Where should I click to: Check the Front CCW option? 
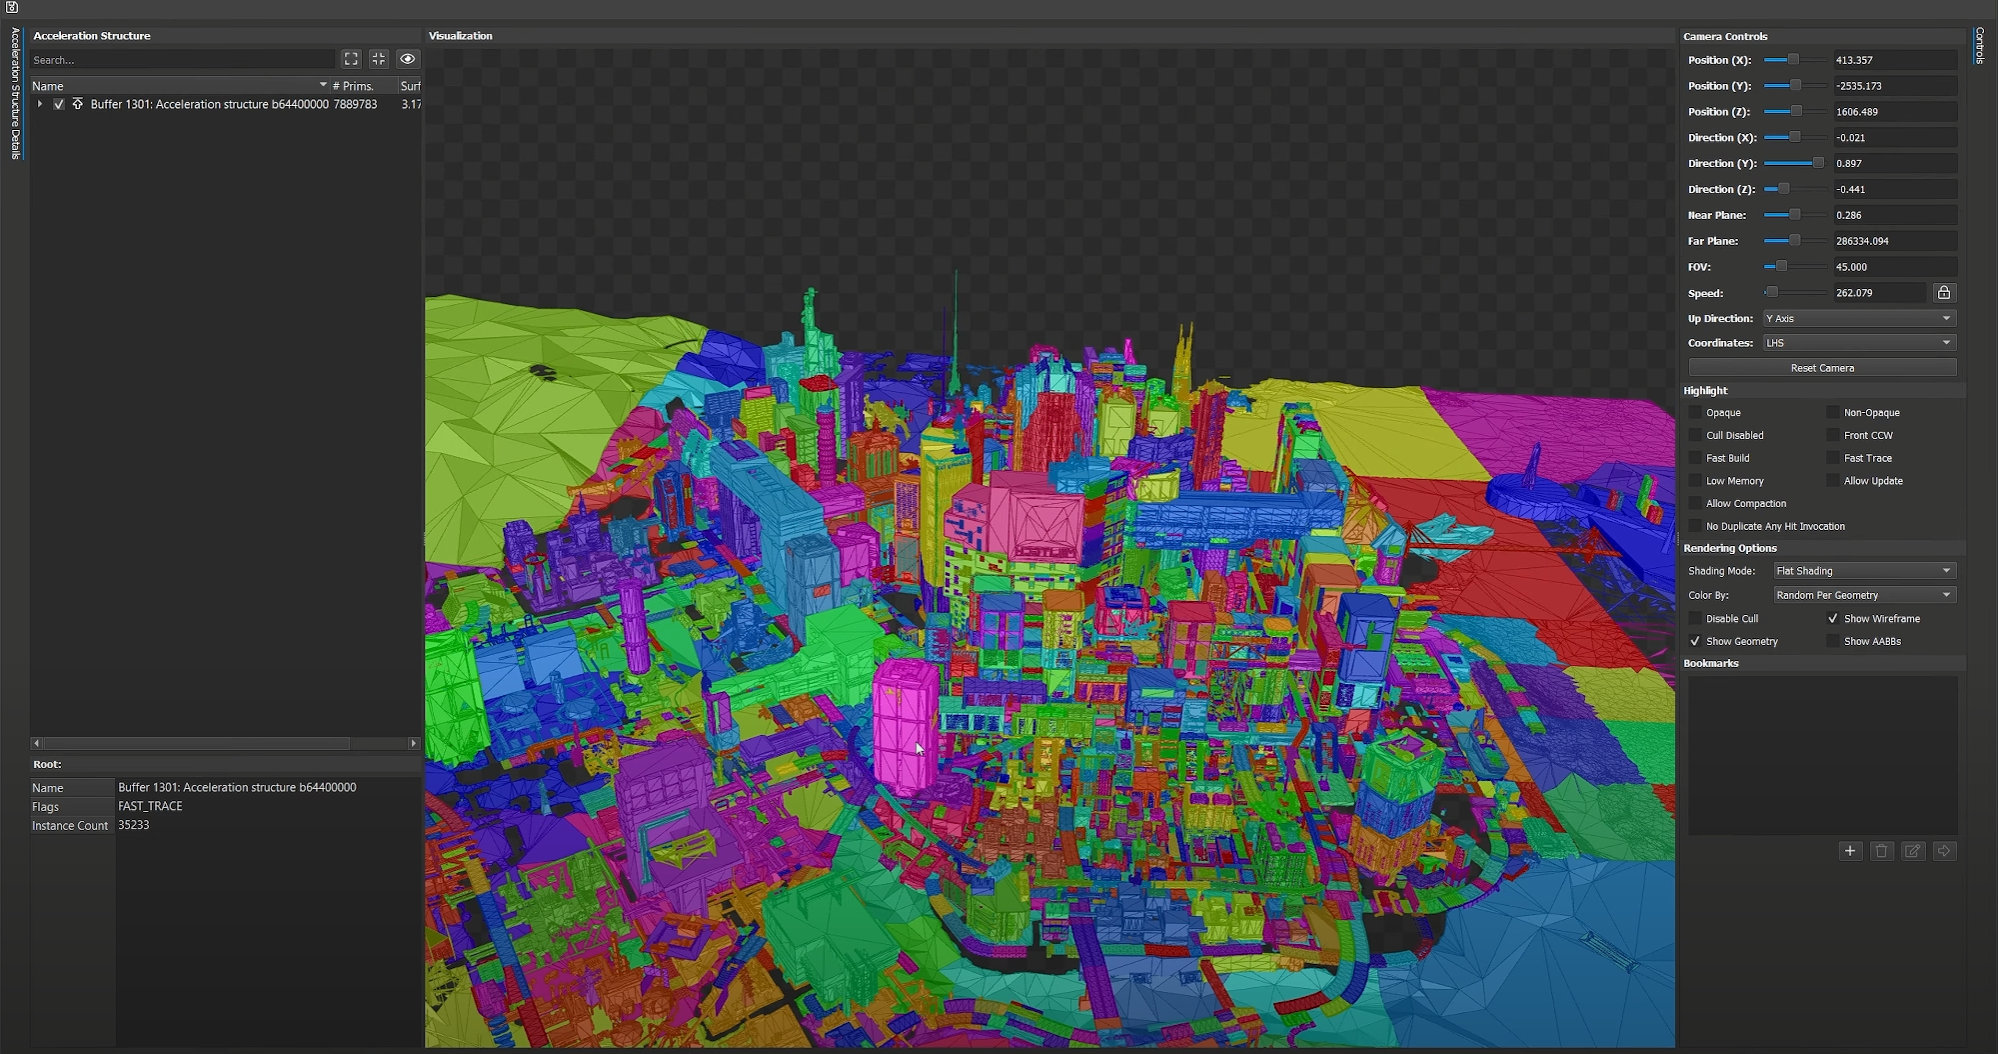(1833, 435)
